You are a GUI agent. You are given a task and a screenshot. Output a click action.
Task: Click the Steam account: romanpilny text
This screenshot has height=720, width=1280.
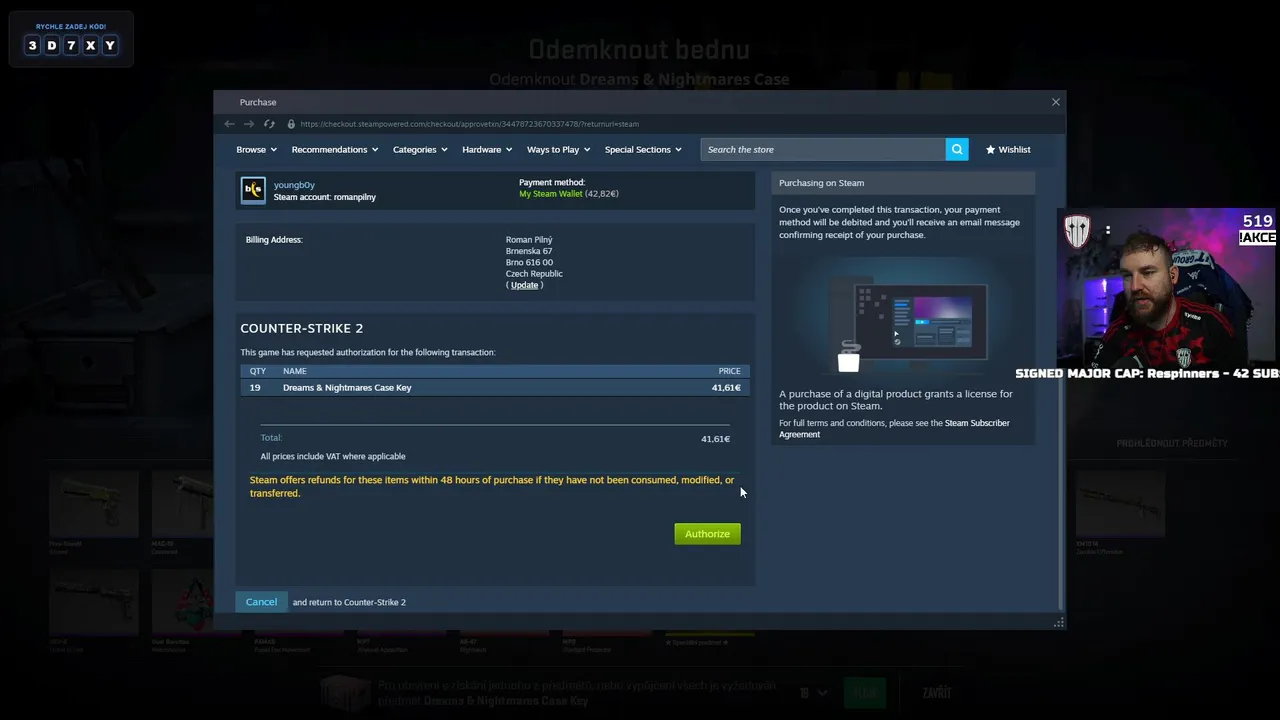coord(325,197)
